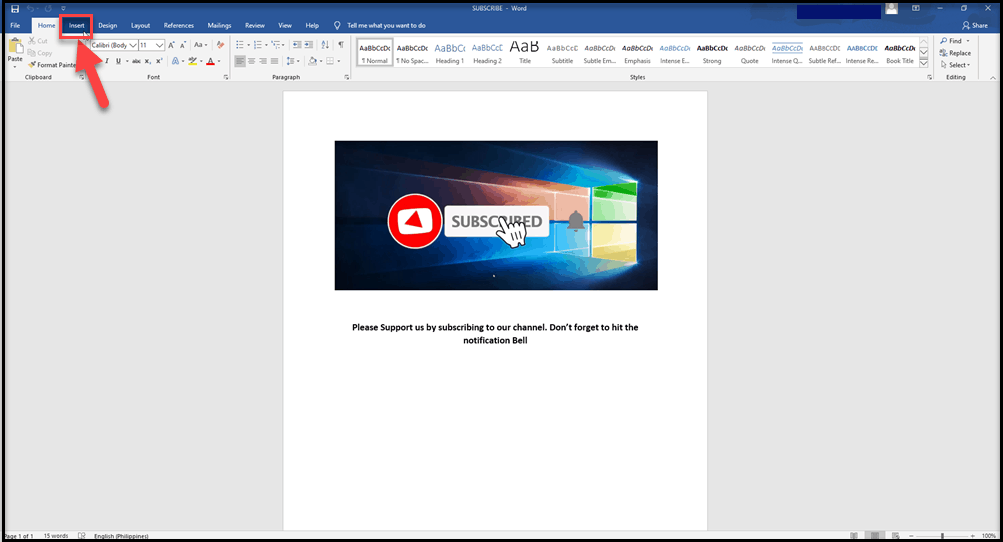Viewport: 1003px width, 542px height.
Task: Open the Customize Quick Access Toolbar arrow
Action: coord(63,9)
